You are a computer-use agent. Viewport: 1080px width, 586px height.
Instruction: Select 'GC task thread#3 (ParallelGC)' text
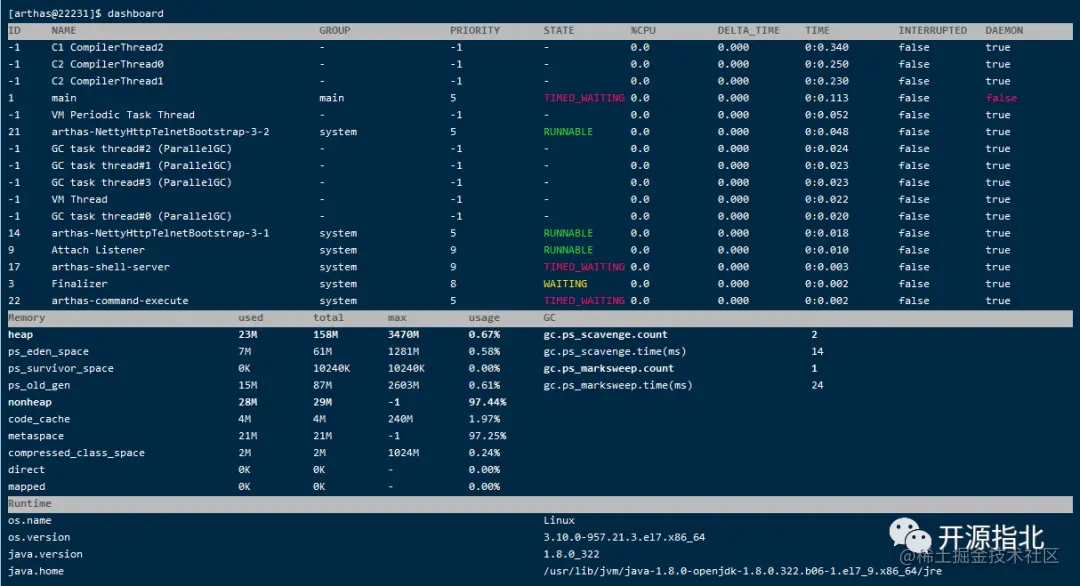(141, 182)
